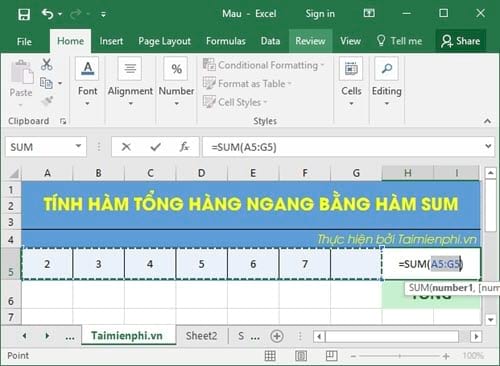
Task: Expand the formula bar chevron
Action: [488, 146]
